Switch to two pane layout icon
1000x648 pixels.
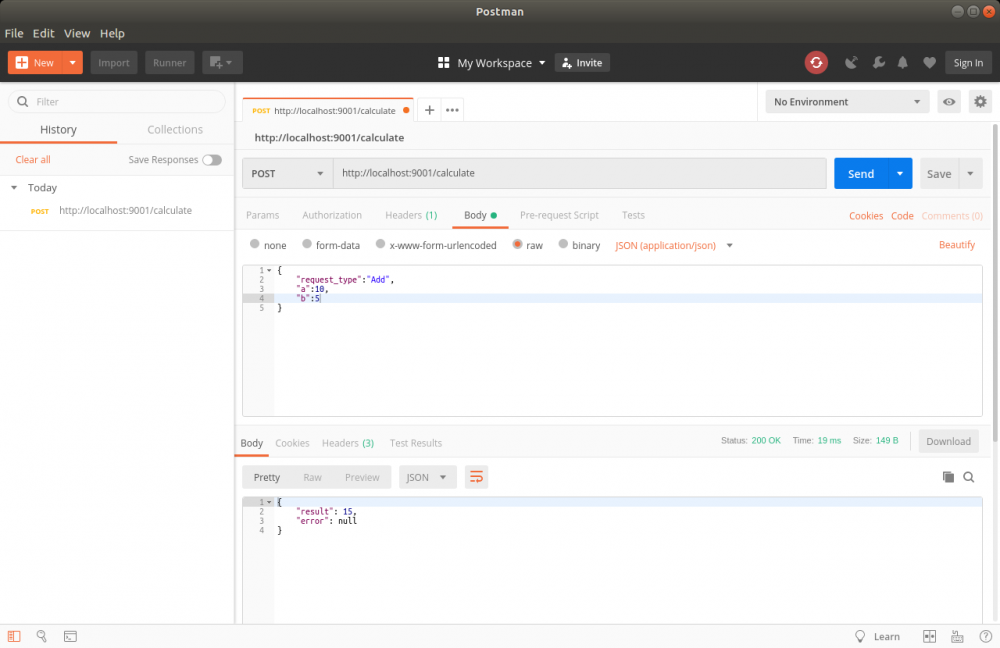[x=929, y=636]
